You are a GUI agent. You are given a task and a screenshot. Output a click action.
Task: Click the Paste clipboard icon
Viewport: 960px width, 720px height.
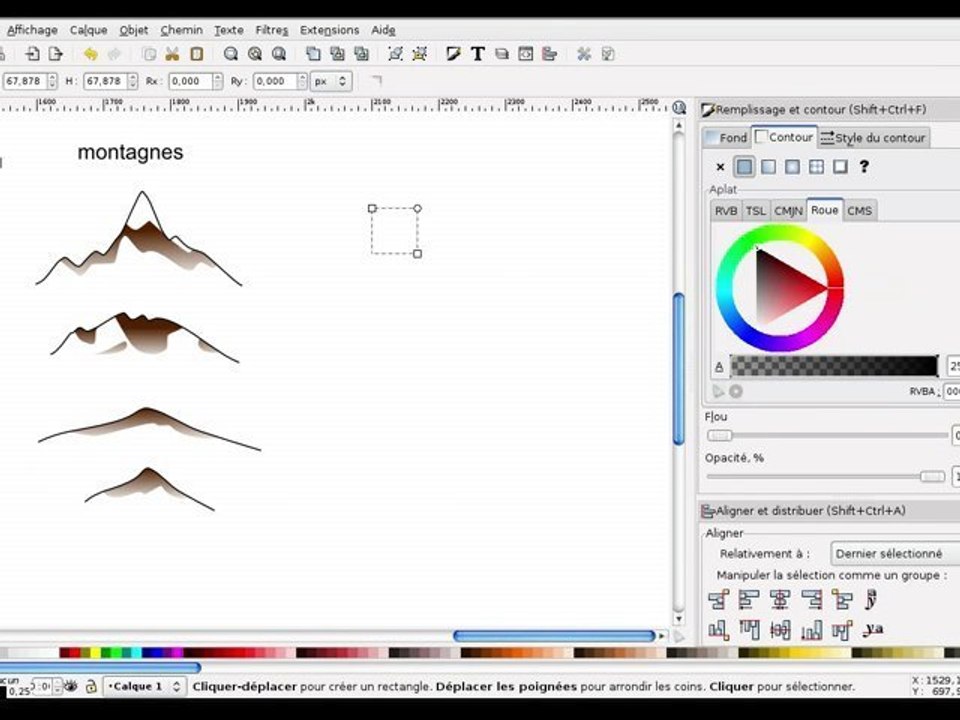196,54
